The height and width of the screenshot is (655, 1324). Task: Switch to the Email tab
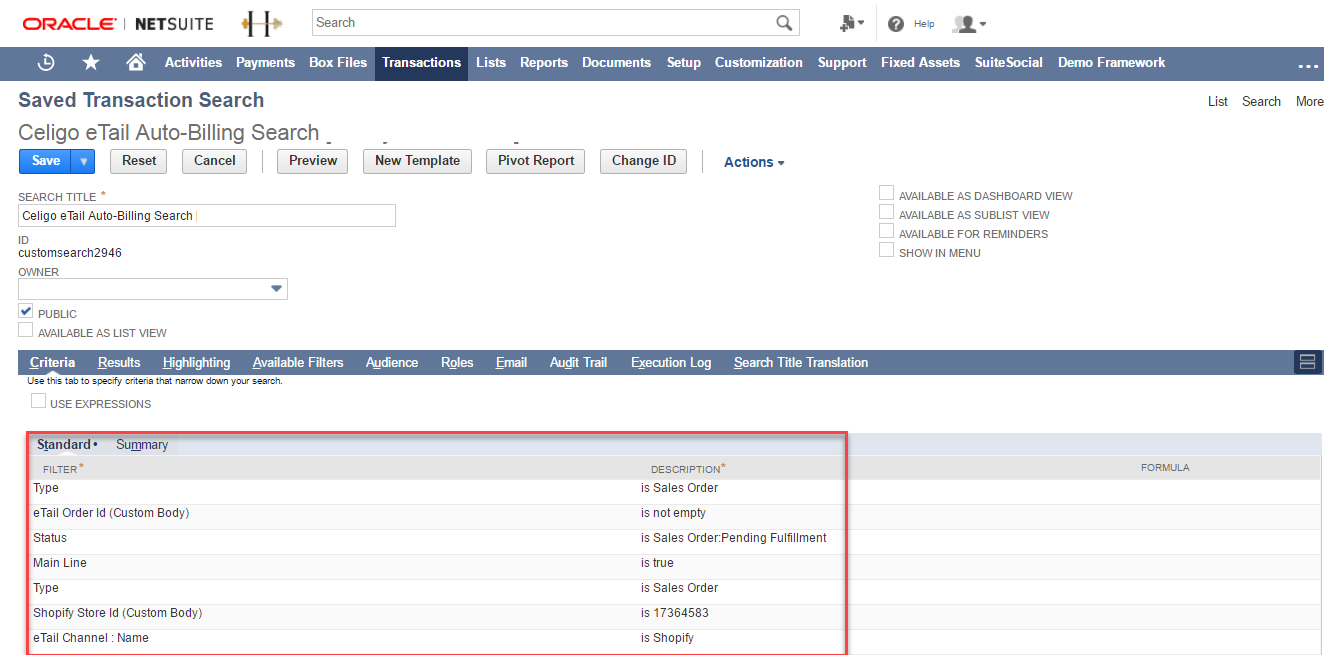click(x=511, y=362)
